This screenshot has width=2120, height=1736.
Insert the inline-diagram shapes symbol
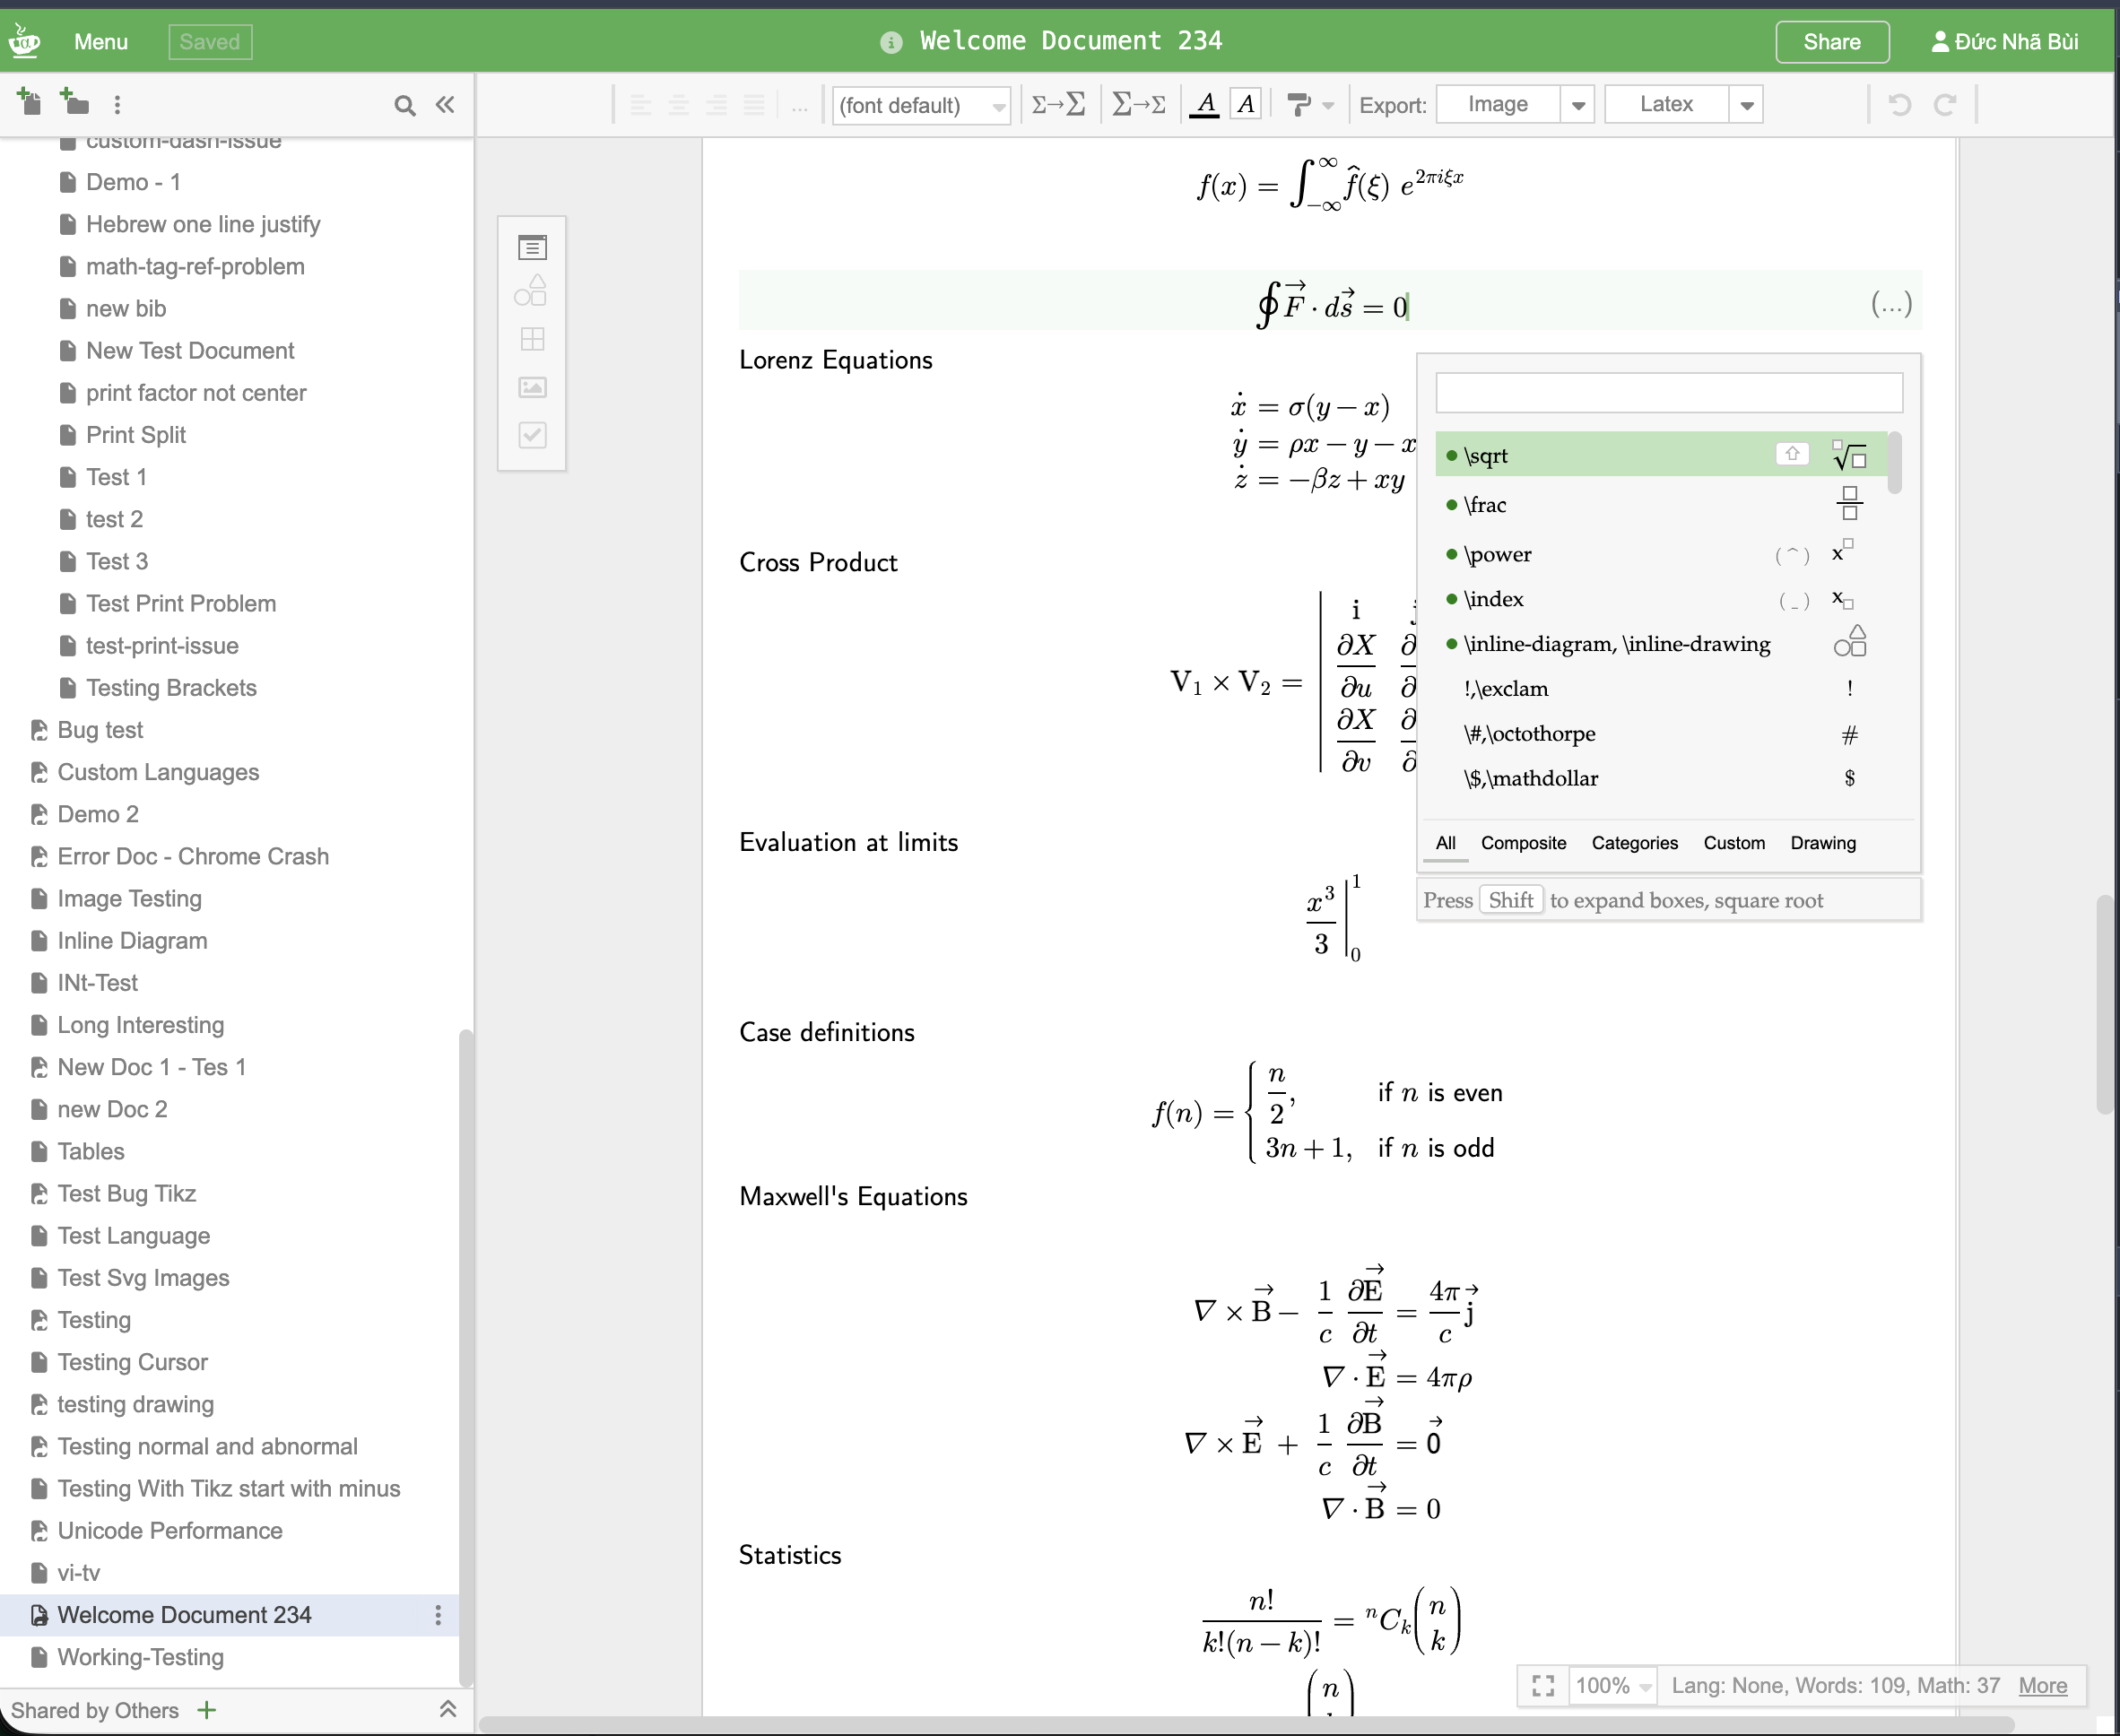click(x=1850, y=642)
